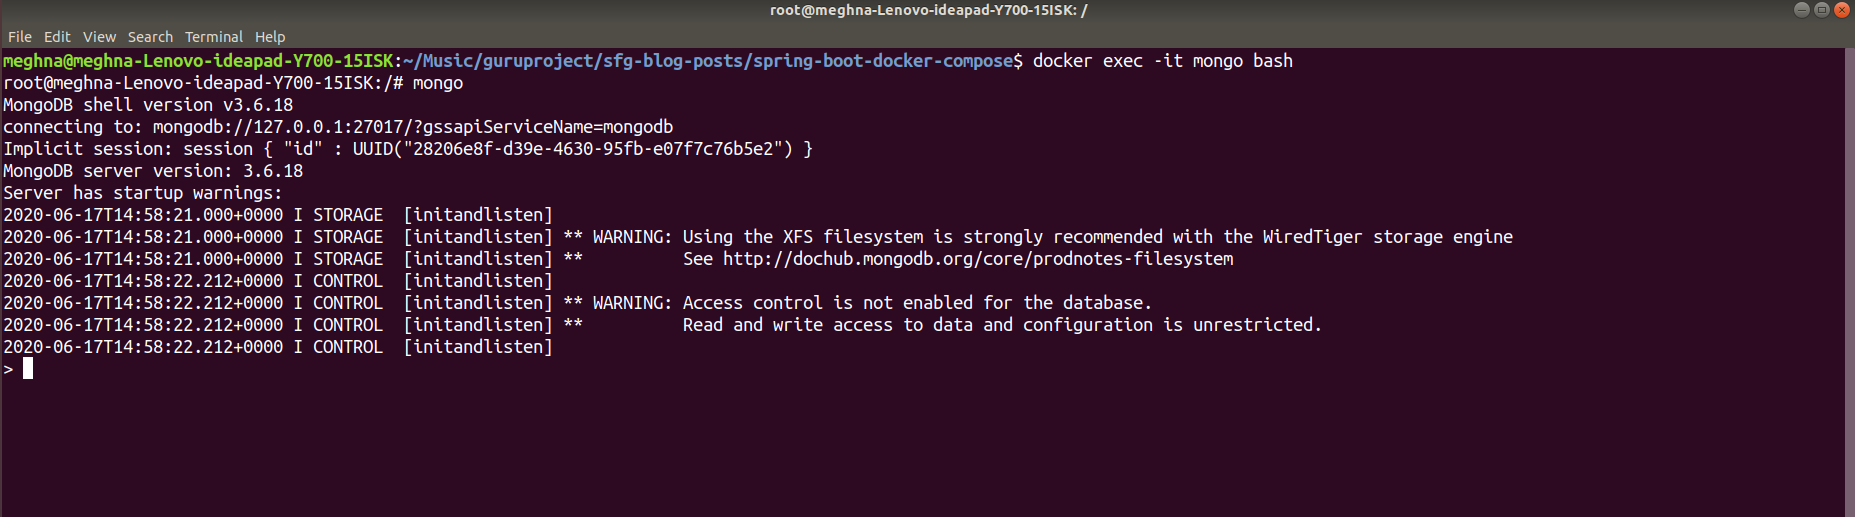Open the dochub.mongodb.org prodnotes-filesystem link
Image resolution: width=1855 pixels, height=517 pixels.
[978, 259]
